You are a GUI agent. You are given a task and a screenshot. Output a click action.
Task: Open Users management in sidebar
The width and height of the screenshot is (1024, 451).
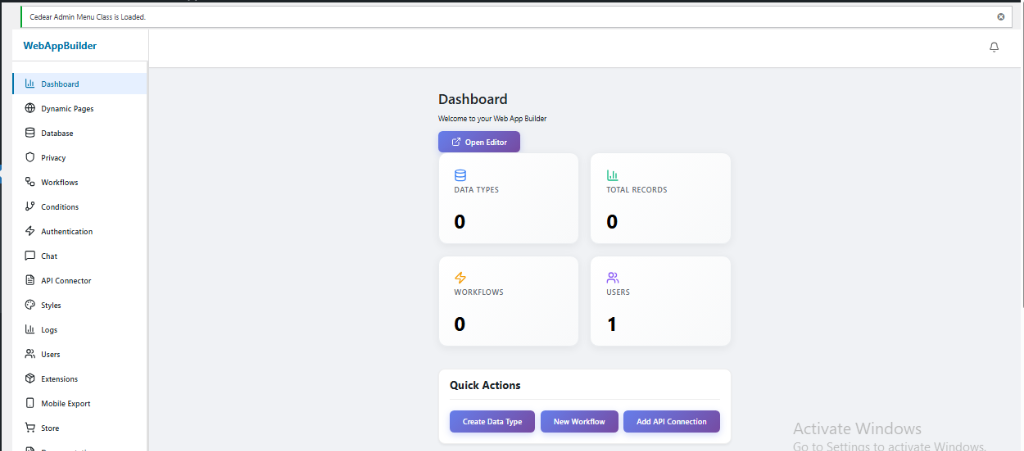79,354
